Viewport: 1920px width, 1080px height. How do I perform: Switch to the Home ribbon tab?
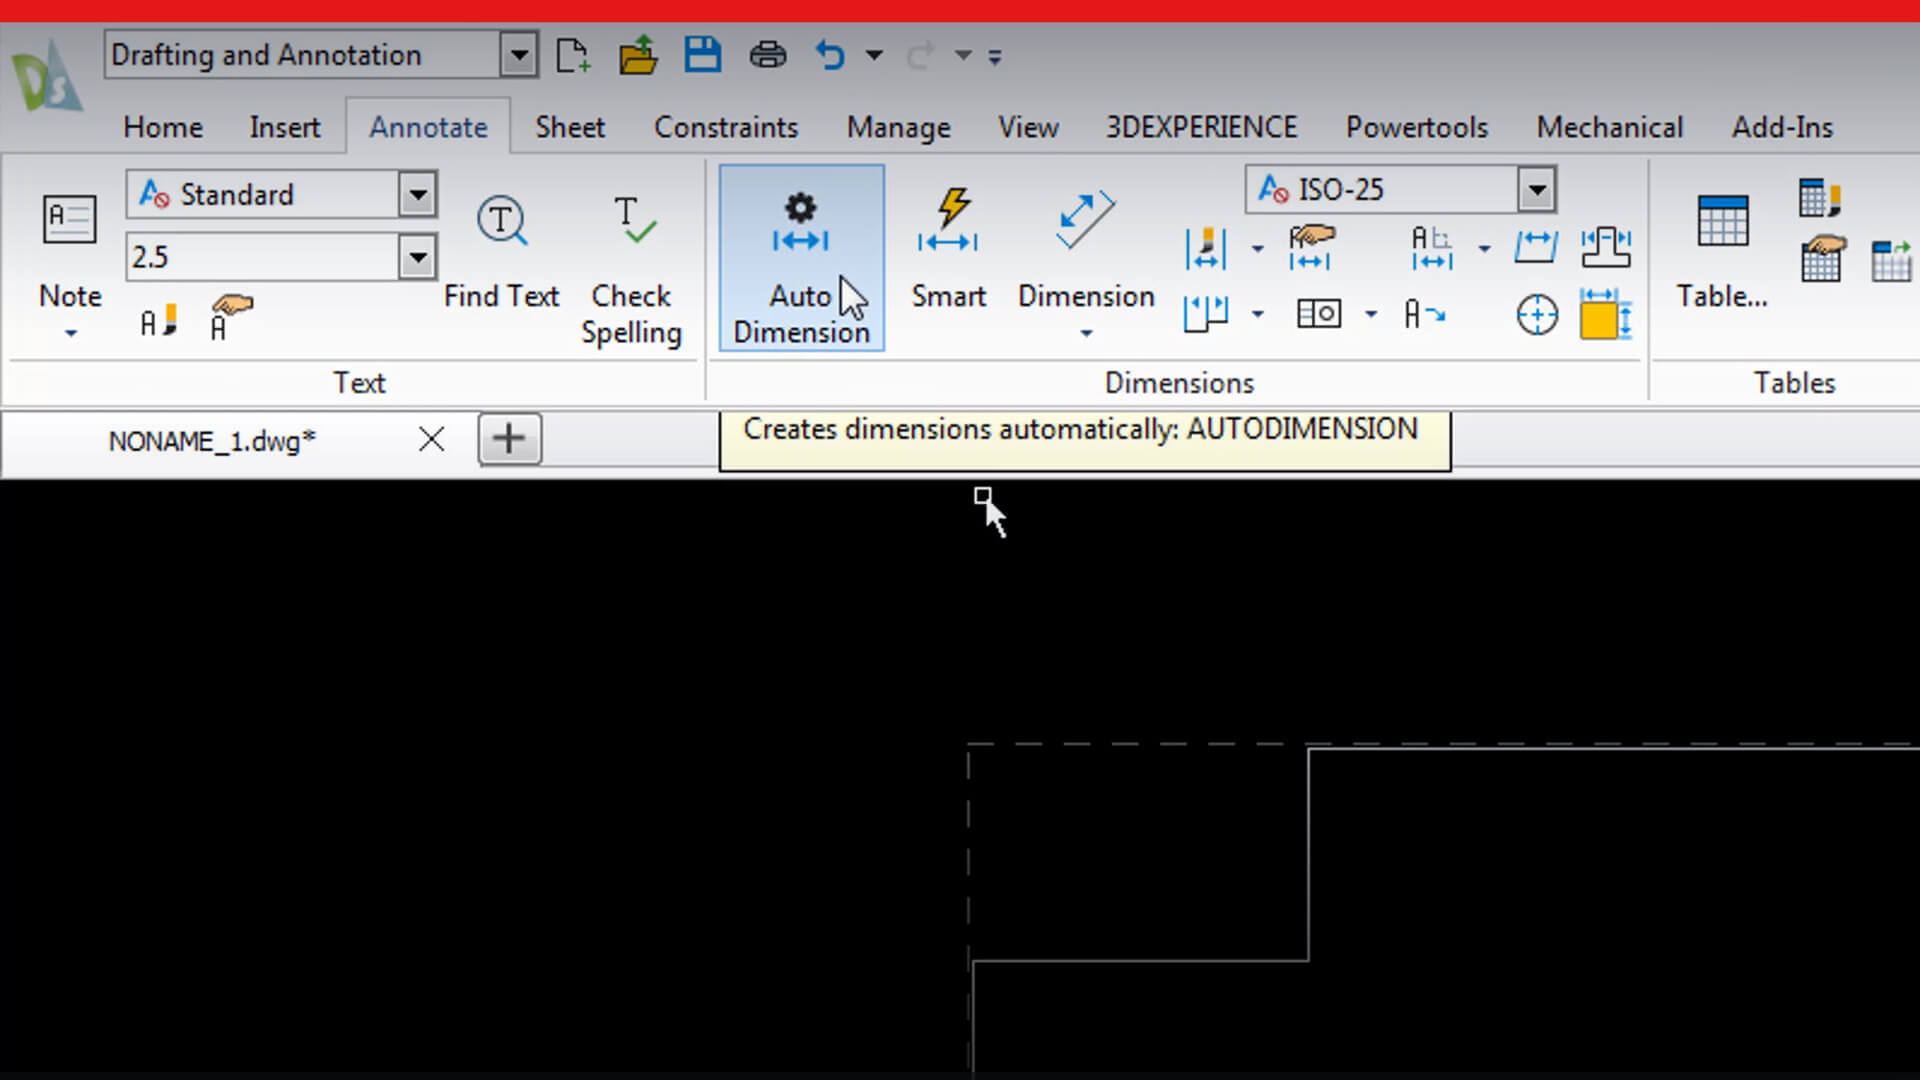click(x=163, y=127)
